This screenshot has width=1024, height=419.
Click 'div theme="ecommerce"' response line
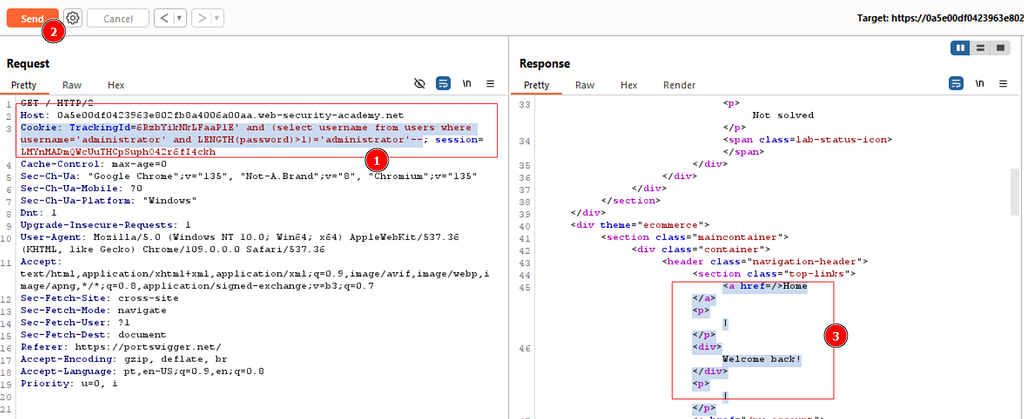[x=639, y=225]
